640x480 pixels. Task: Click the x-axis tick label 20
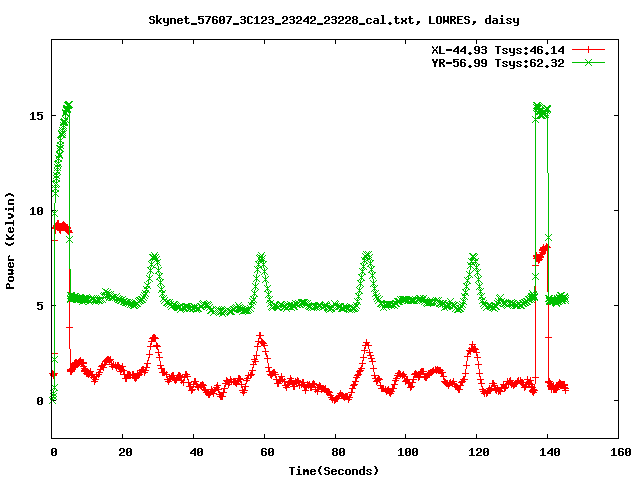click(x=125, y=452)
